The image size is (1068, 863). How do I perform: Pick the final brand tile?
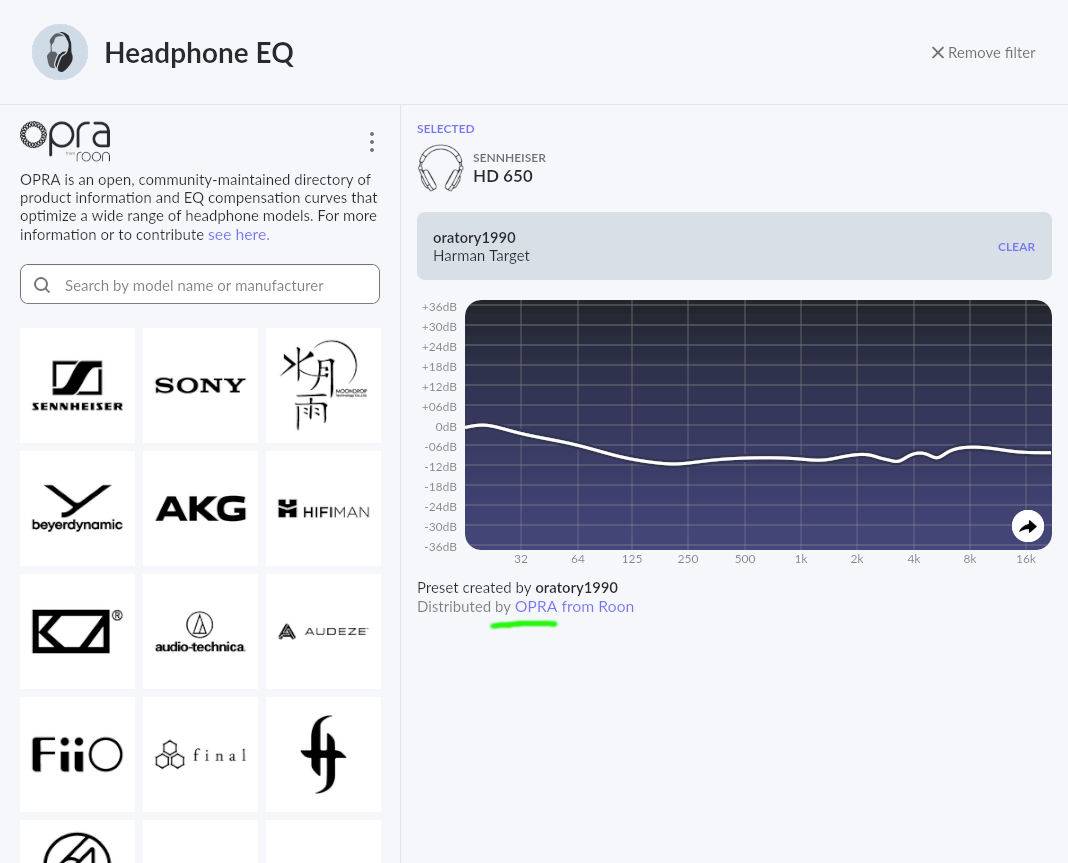(x=200, y=755)
